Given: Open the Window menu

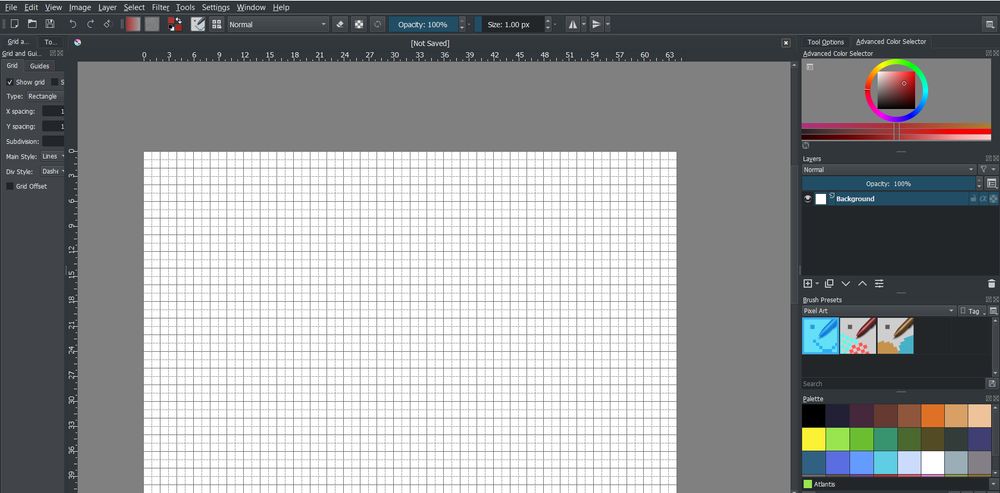Looking at the screenshot, I should click(251, 7).
